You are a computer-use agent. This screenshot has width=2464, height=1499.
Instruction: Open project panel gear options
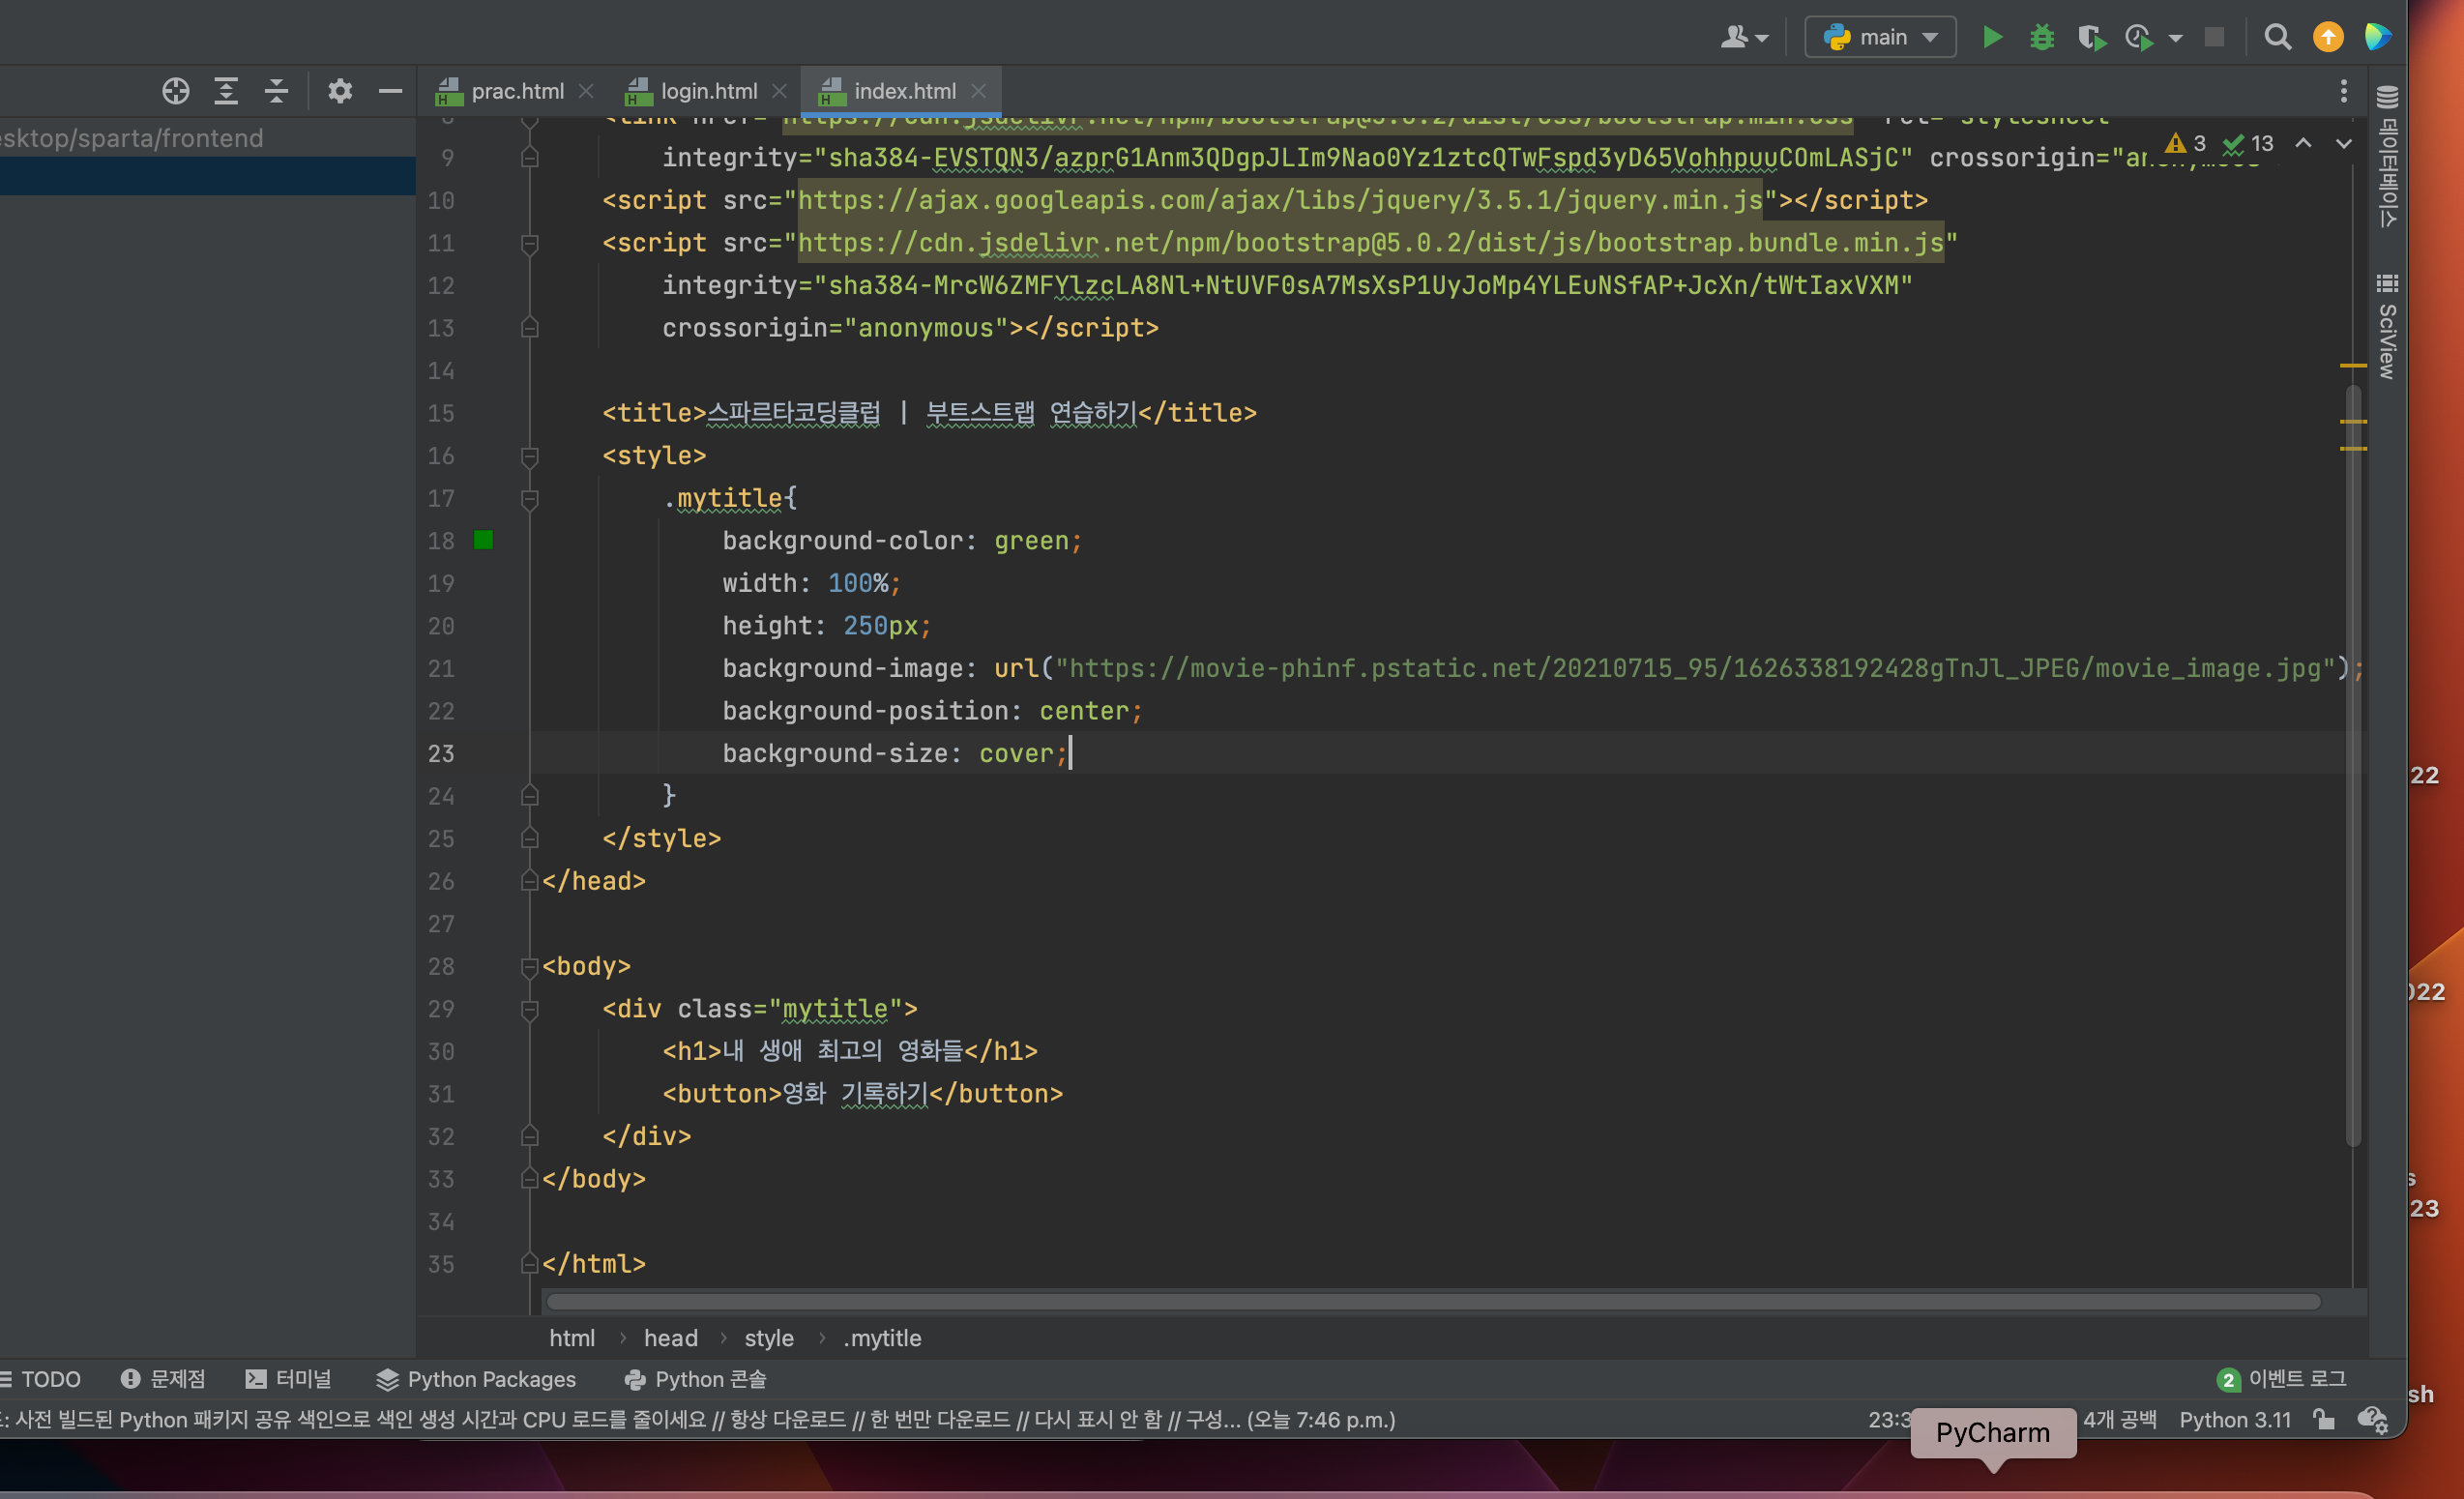(340, 91)
